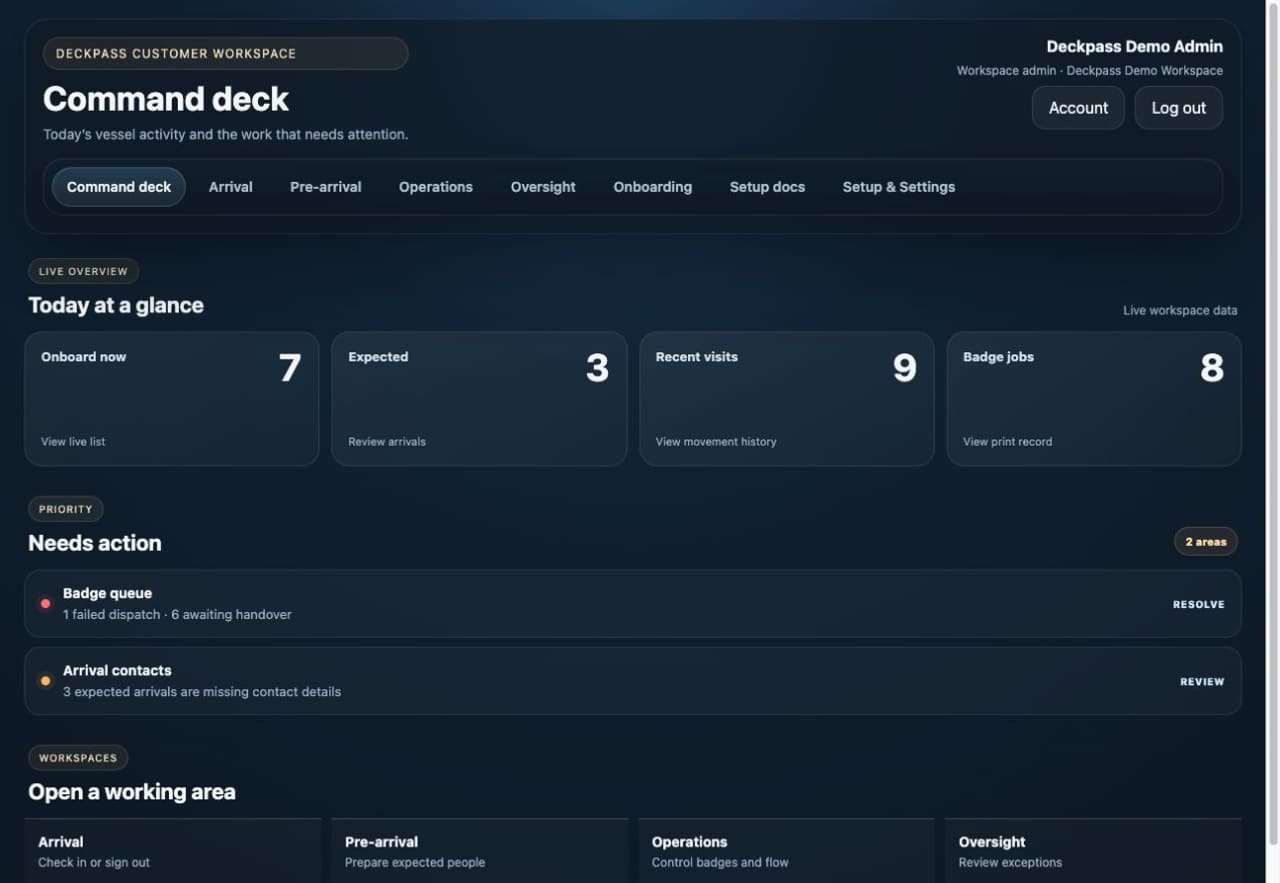Open the Oversight working area card
This screenshot has width=1280, height=883.
click(x=1093, y=851)
